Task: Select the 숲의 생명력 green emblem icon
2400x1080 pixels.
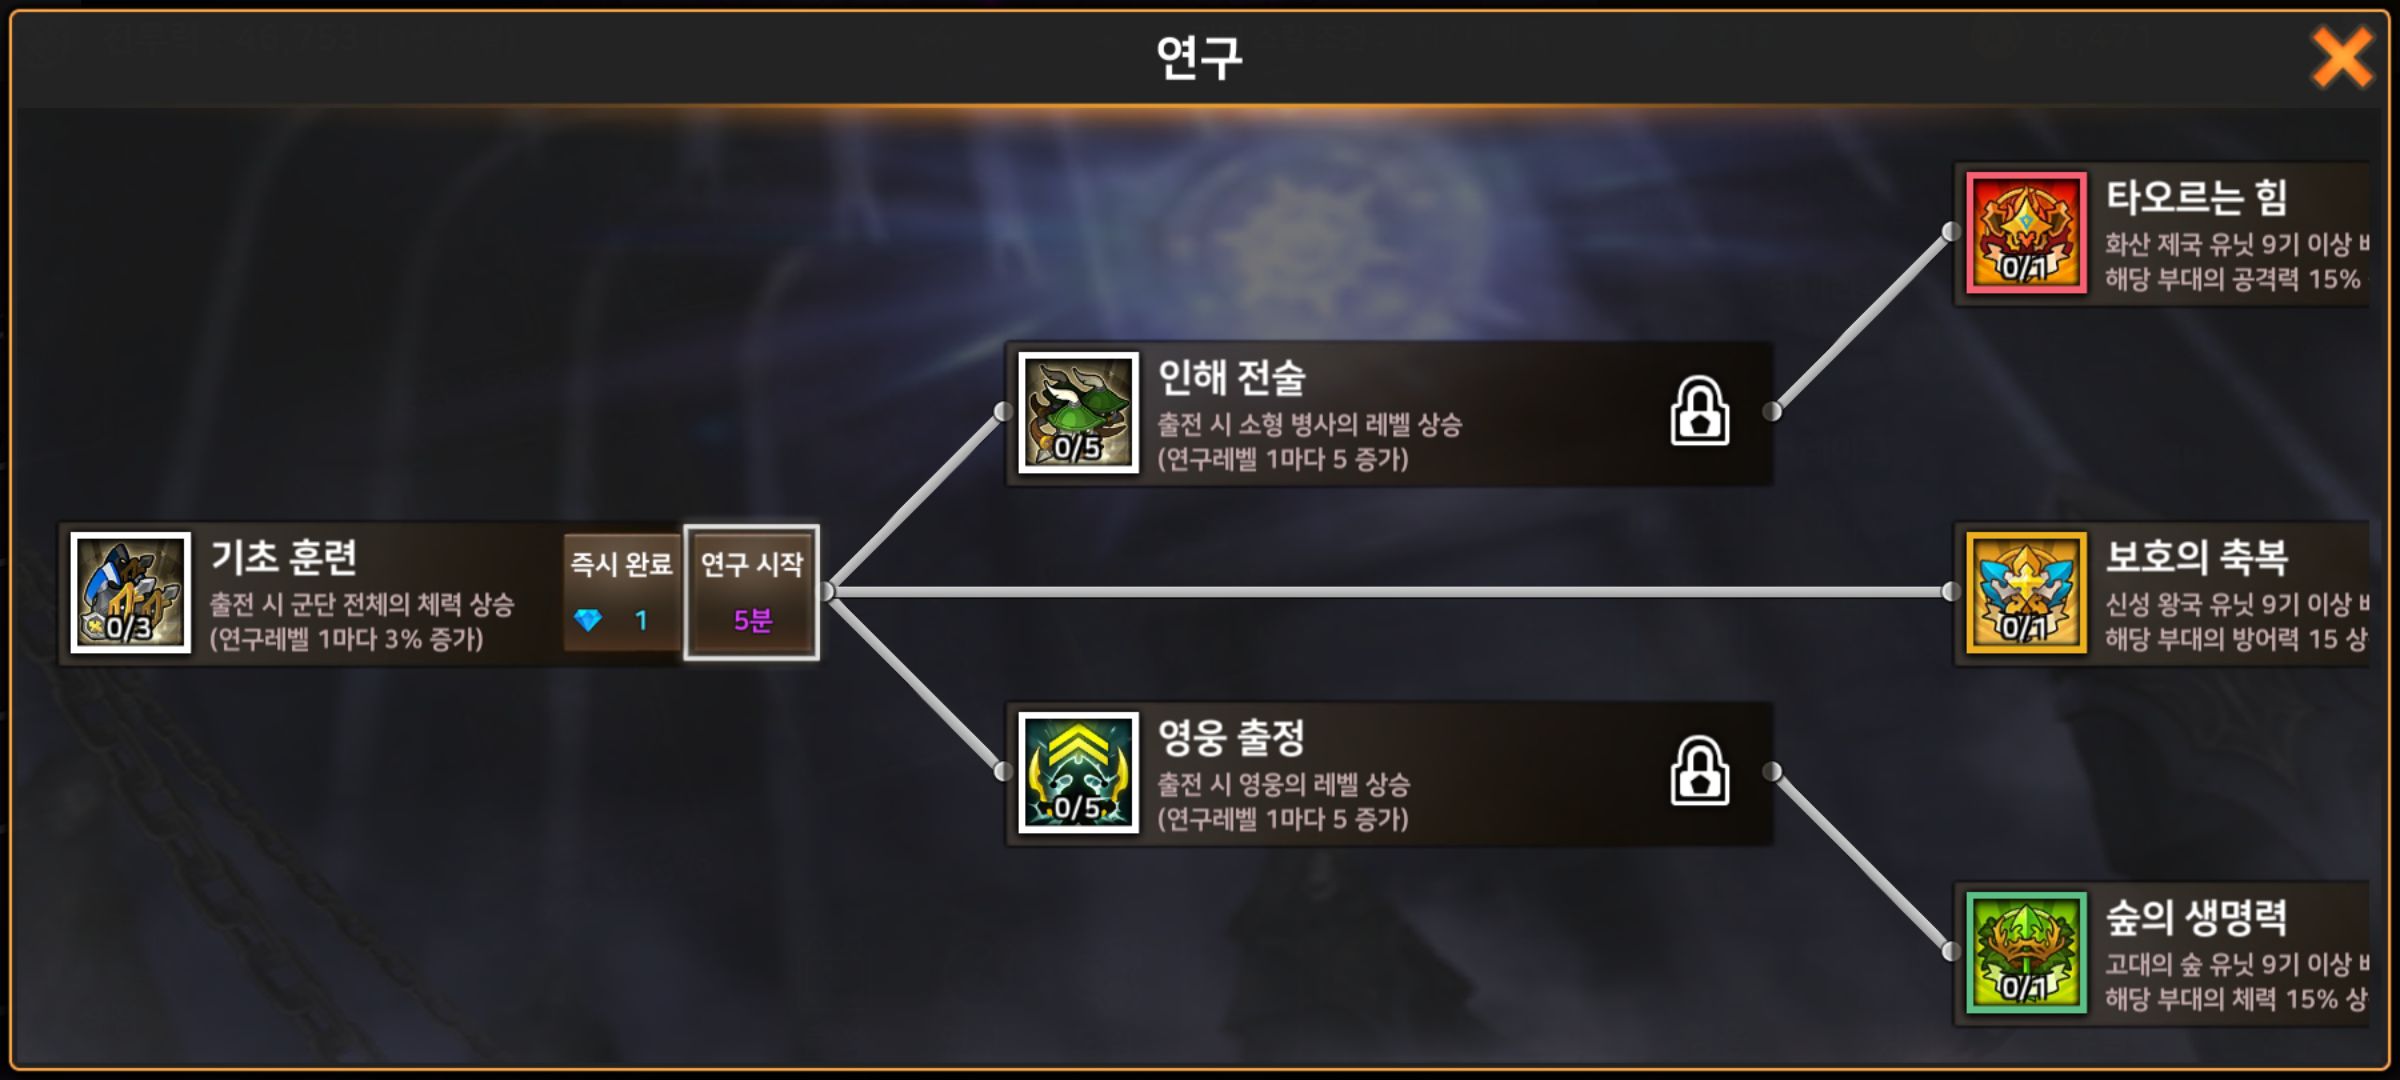Action: click(x=2026, y=952)
